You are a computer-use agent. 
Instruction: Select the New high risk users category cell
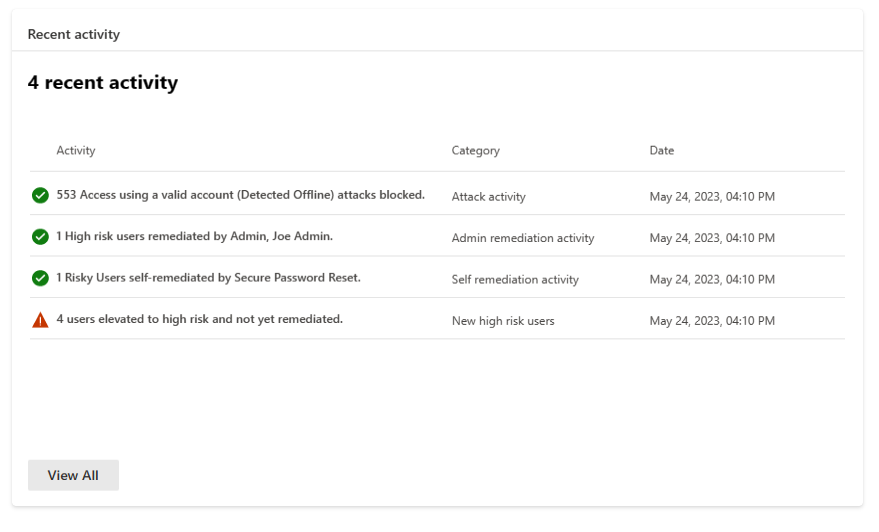click(503, 321)
